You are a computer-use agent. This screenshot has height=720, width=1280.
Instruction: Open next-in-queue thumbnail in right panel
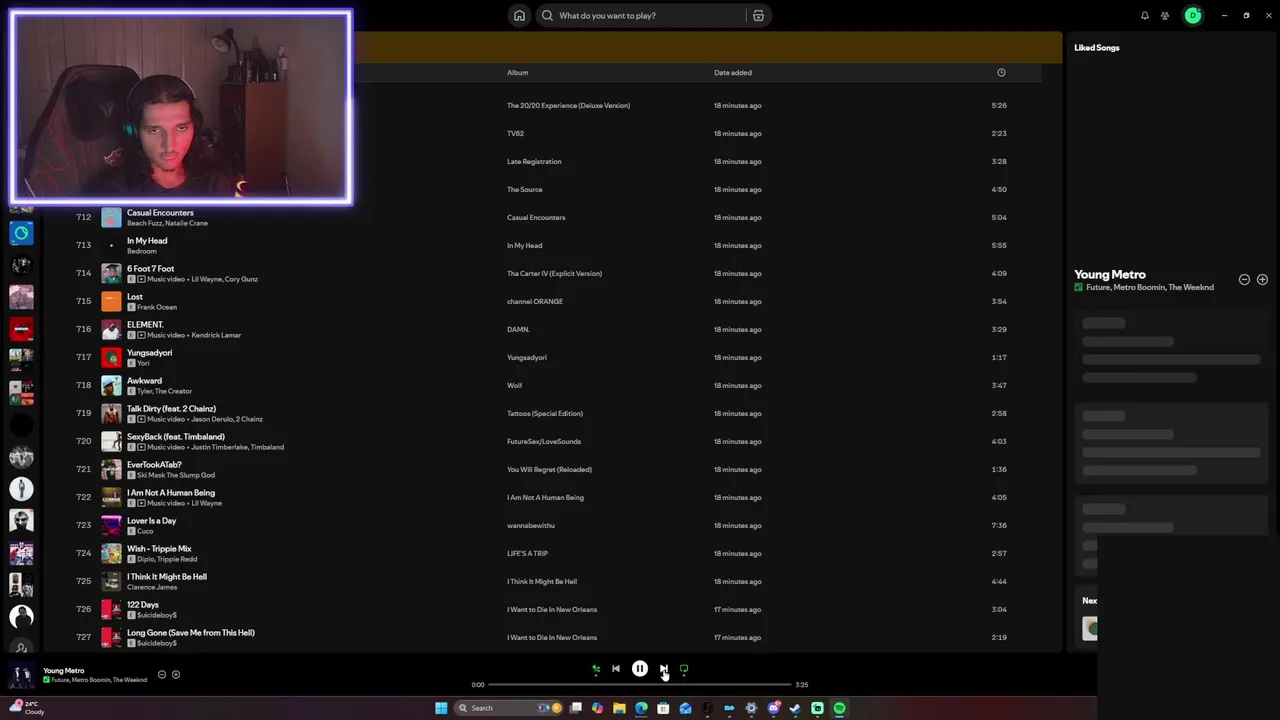[1090, 628]
